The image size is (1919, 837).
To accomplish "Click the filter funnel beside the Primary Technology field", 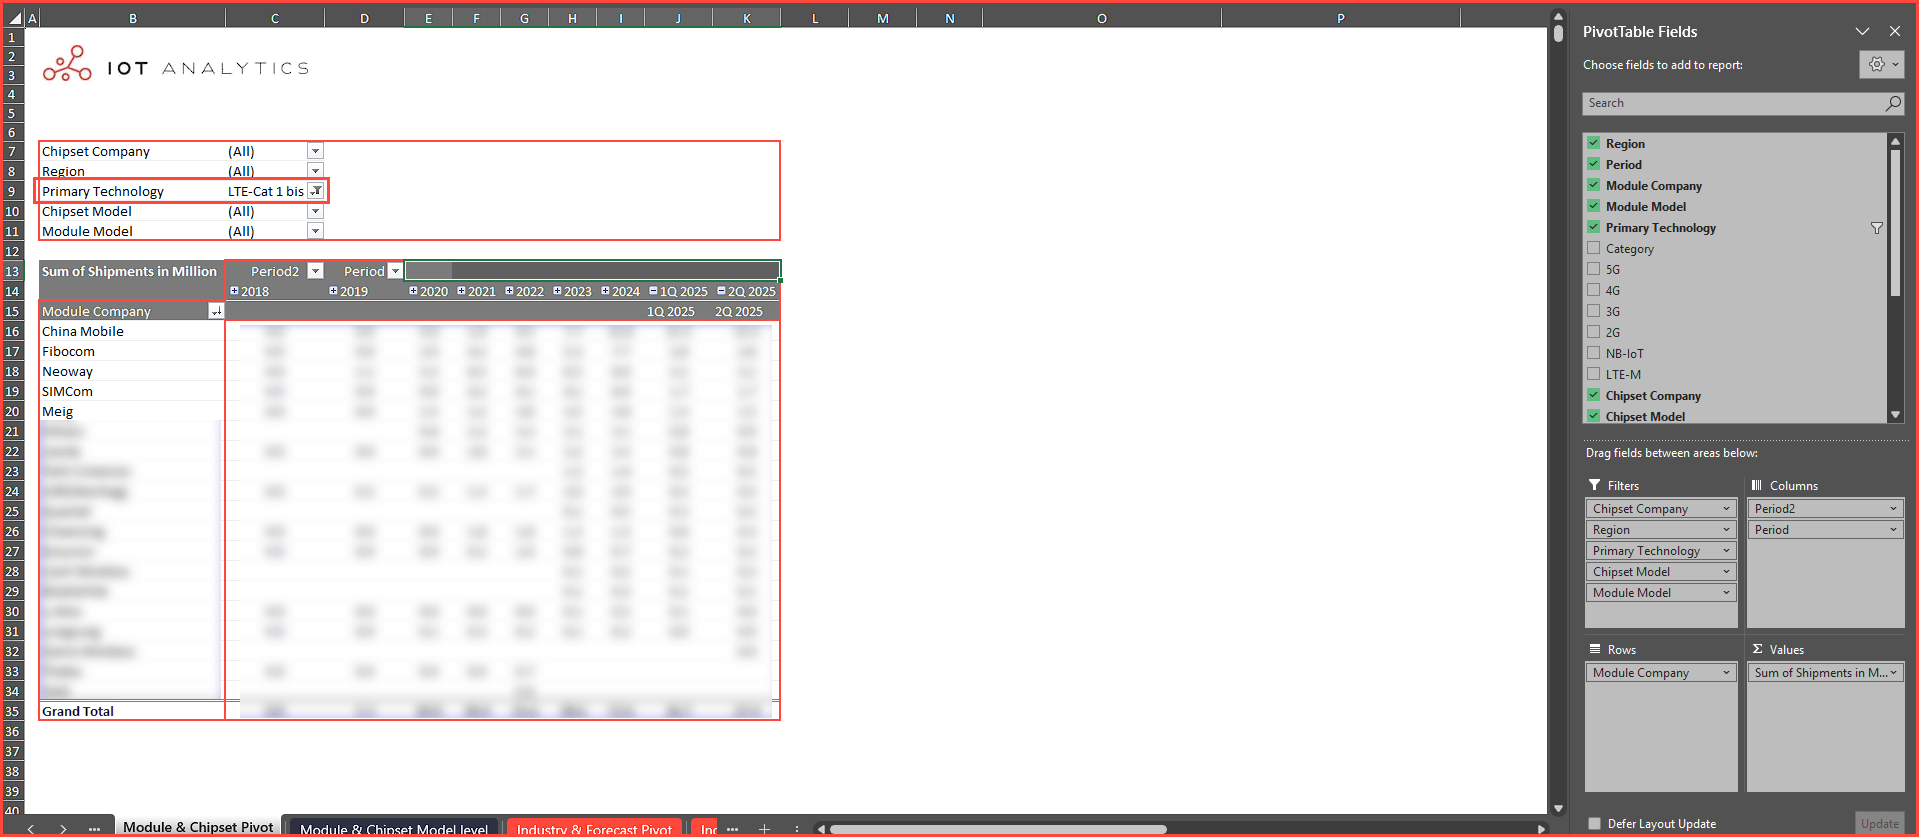I will pos(1876,228).
